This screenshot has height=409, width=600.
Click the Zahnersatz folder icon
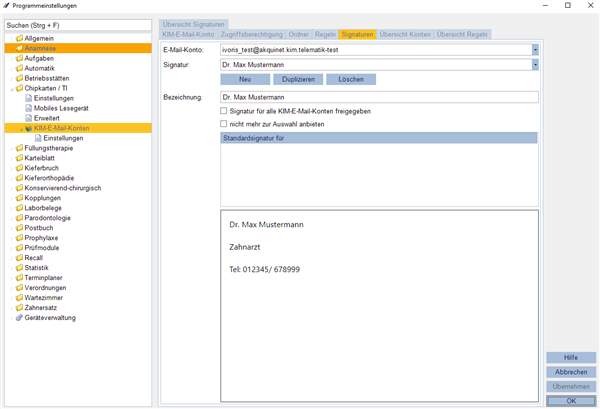coord(19,307)
